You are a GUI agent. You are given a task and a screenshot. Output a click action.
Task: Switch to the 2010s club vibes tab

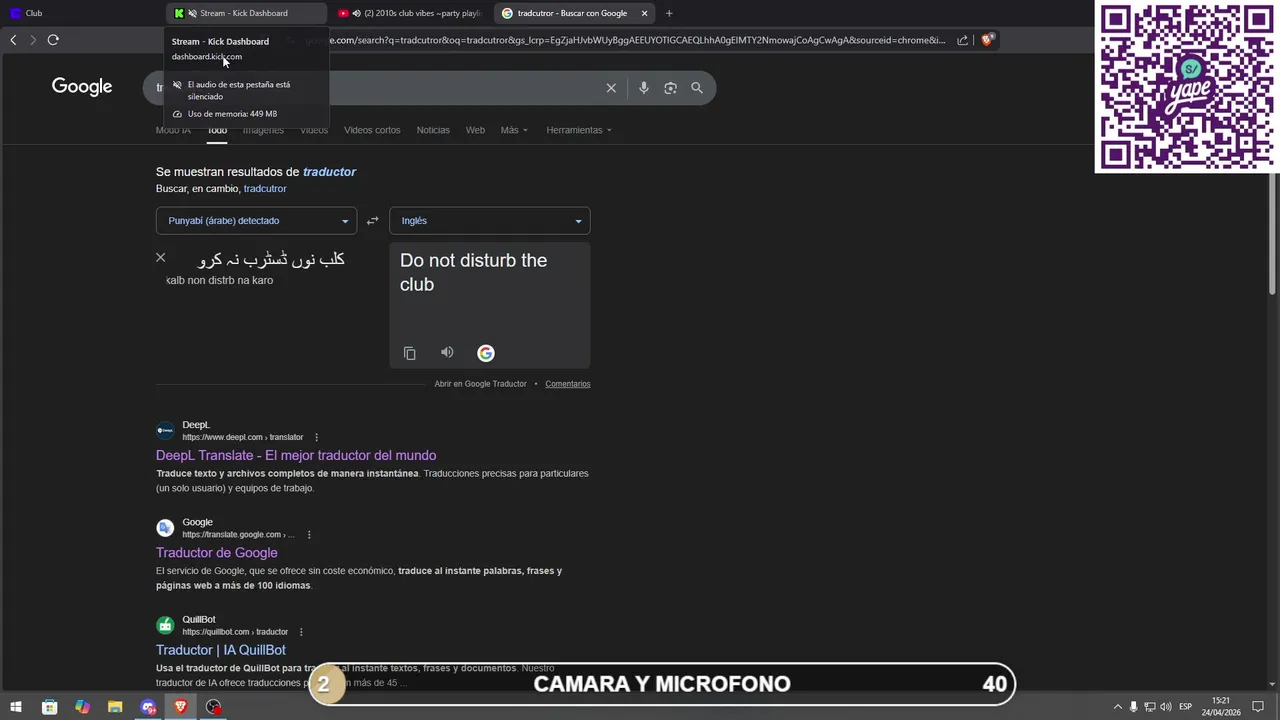pos(410,13)
